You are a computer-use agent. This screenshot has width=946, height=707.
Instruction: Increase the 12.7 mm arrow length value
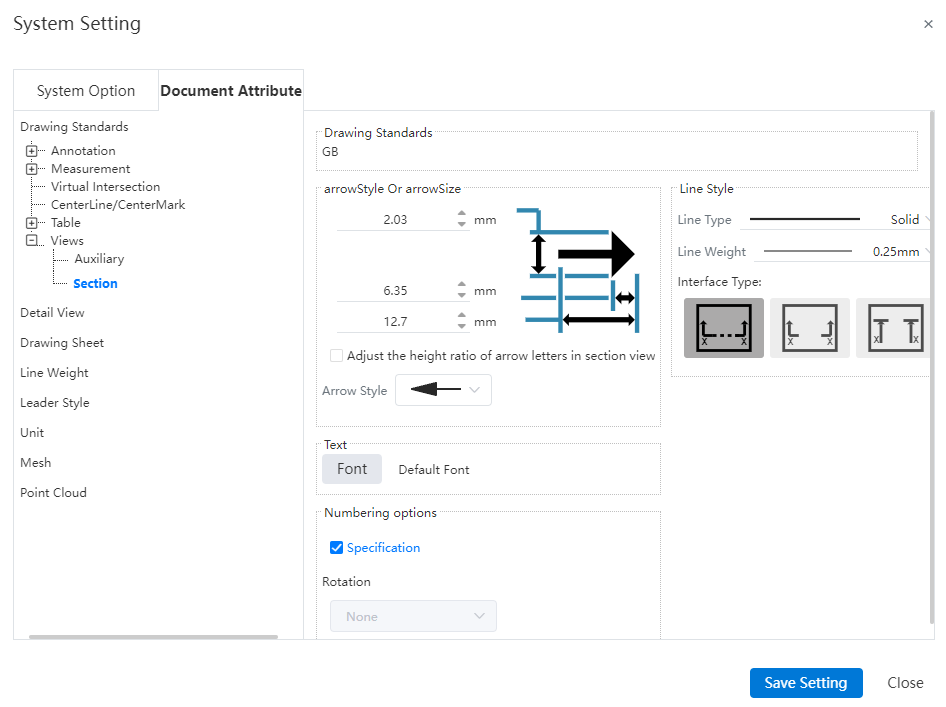(462, 315)
